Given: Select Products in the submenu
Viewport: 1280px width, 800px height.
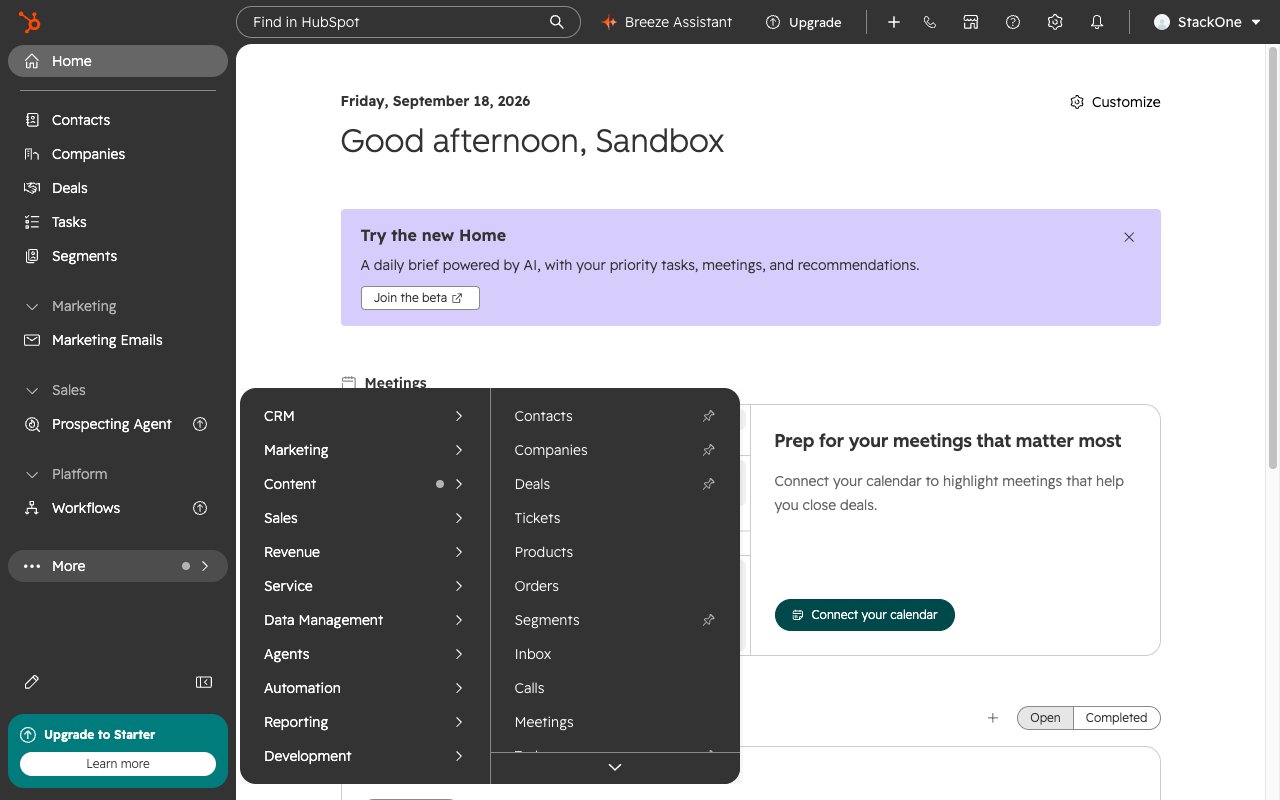Looking at the screenshot, I should (615, 552).
